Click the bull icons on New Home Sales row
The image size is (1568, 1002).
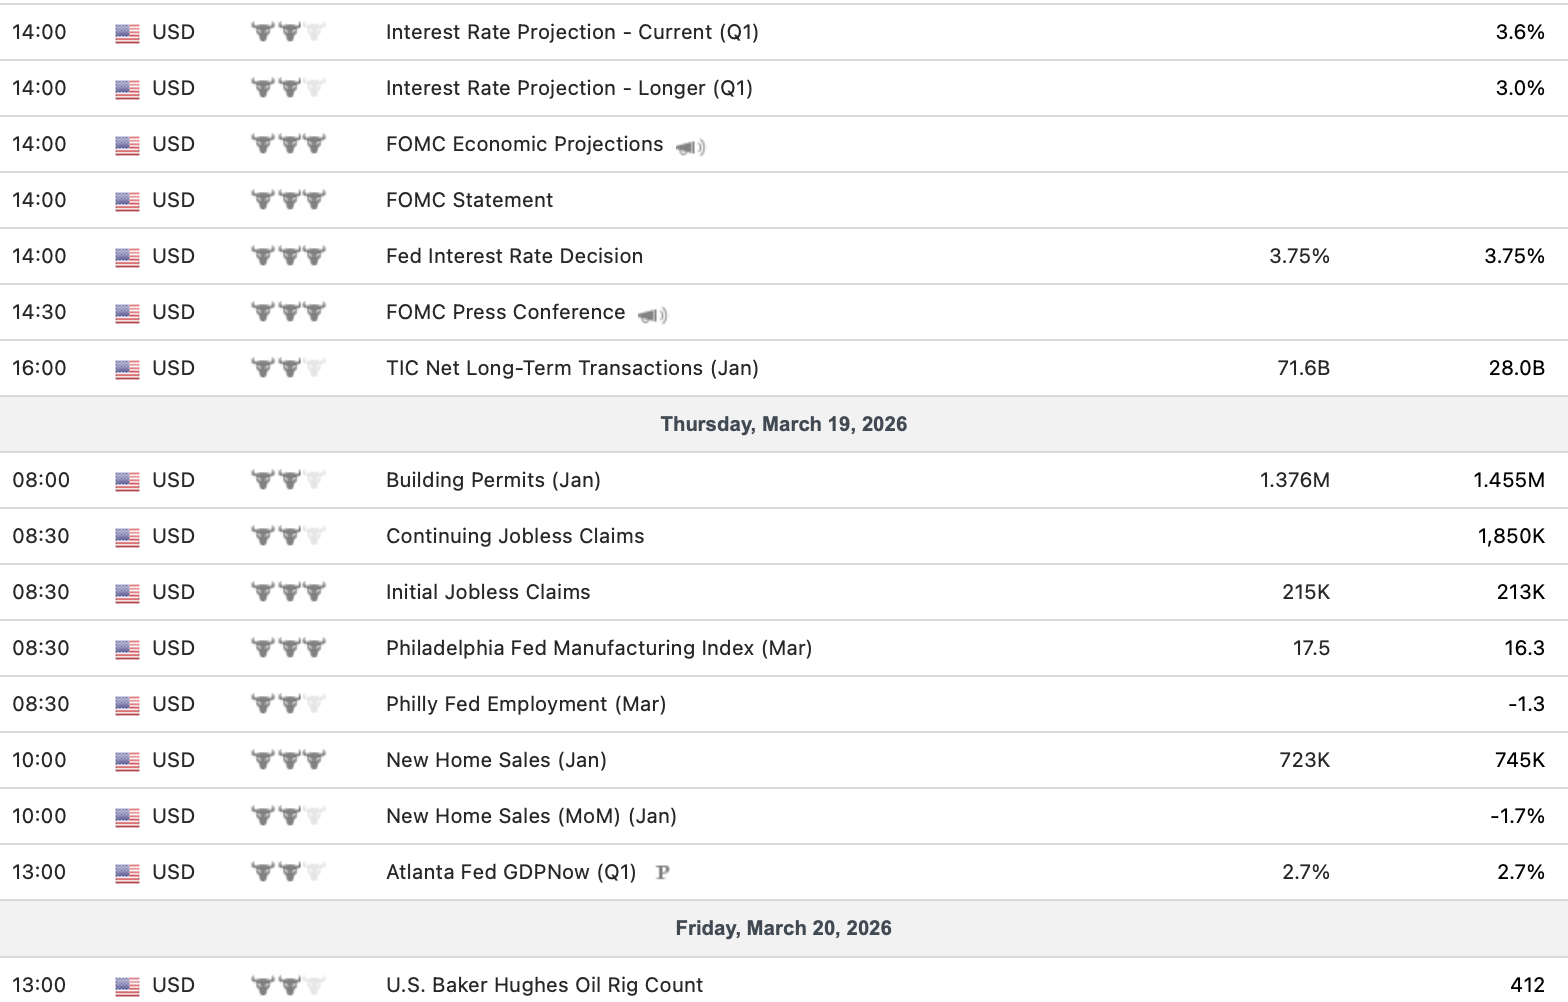(x=288, y=760)
